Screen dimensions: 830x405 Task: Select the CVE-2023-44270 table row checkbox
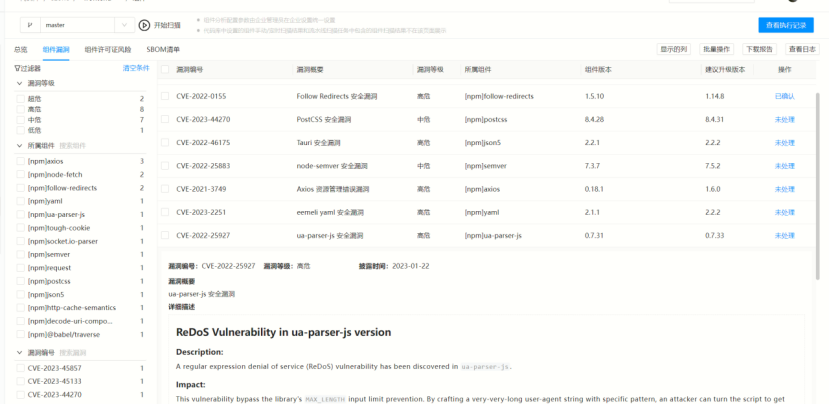click(165, 119)
